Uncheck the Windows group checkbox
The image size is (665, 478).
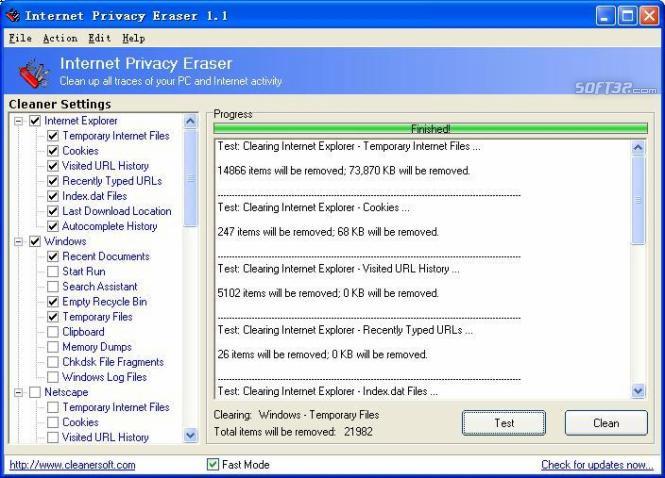click(x=35, y=241)
